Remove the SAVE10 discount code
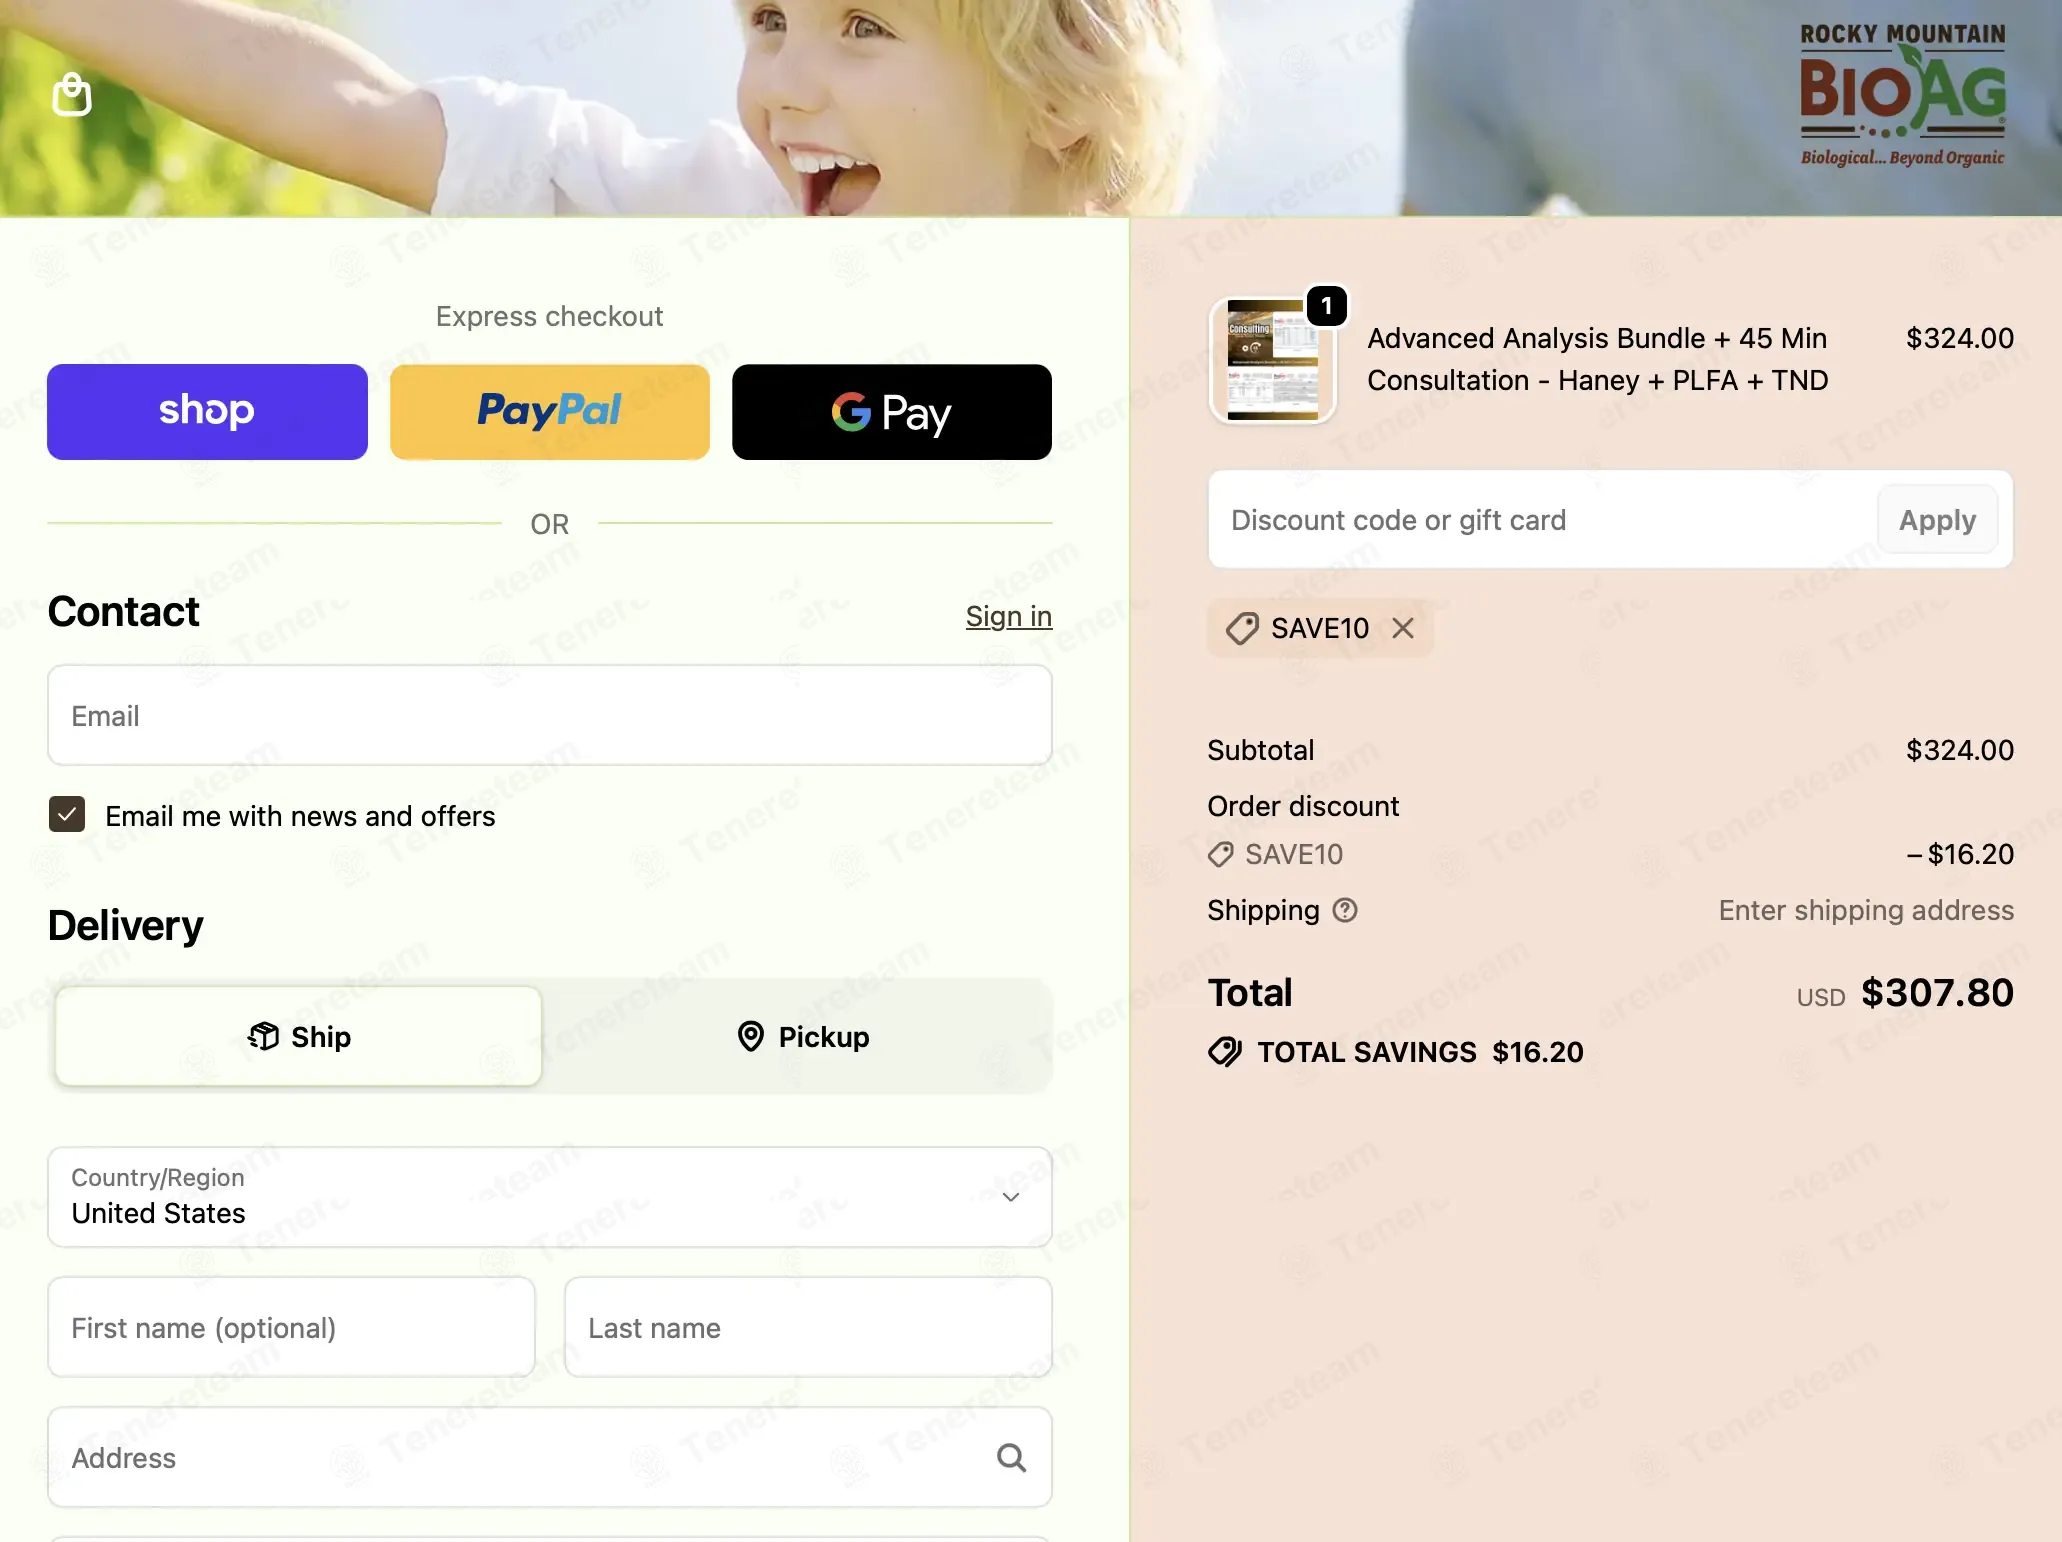The image size is (2062, 1542). coord(1403,628)
